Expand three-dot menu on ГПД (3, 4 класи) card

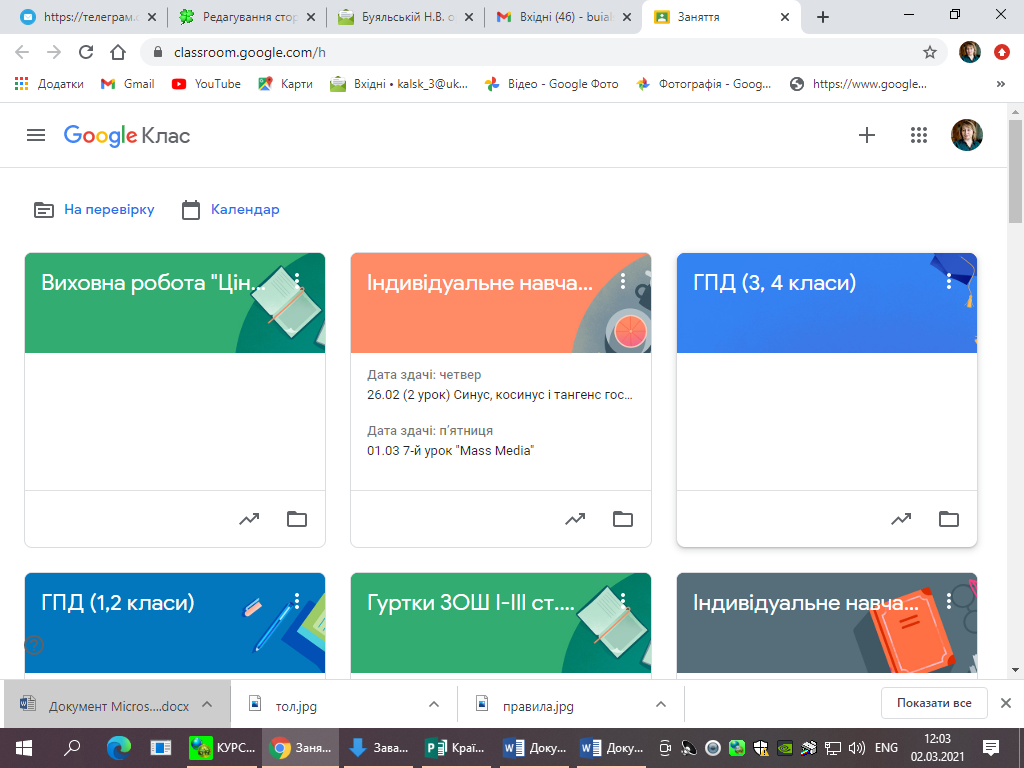(x=949, y=282)
